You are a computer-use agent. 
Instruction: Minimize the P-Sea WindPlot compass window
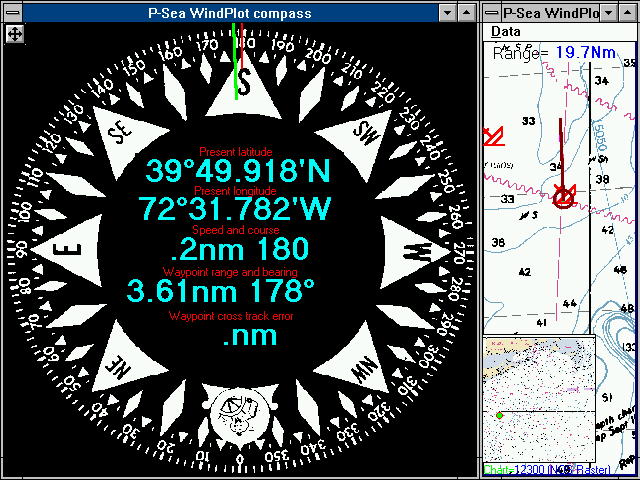pyautogui.click(x=447, y=13)
